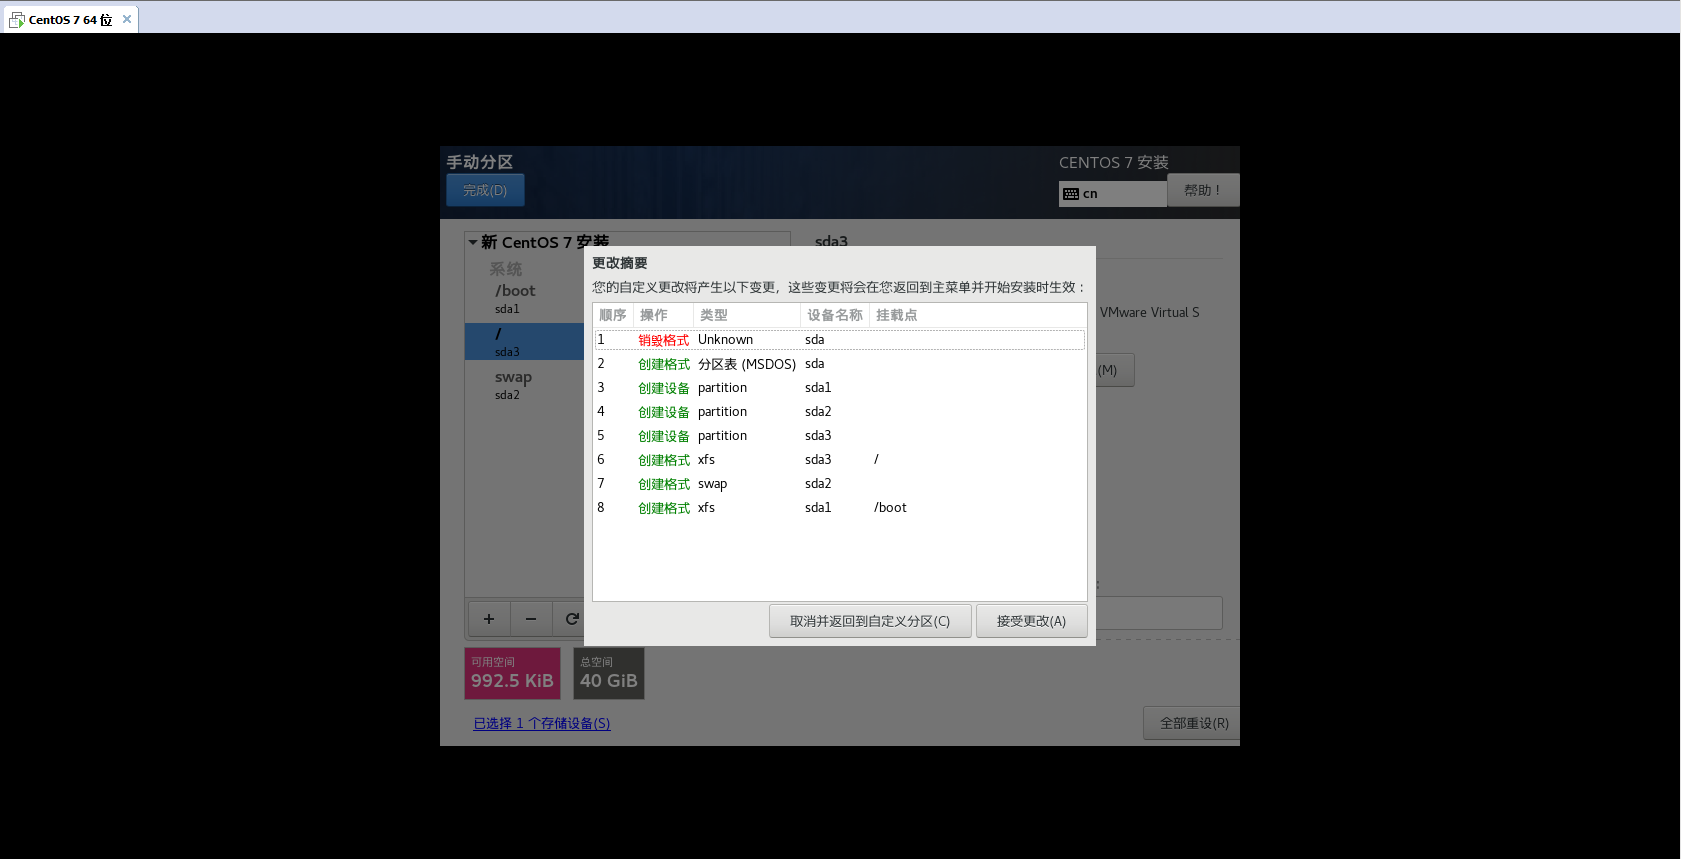Click the add mount point plus button

[x=489, y=619]
